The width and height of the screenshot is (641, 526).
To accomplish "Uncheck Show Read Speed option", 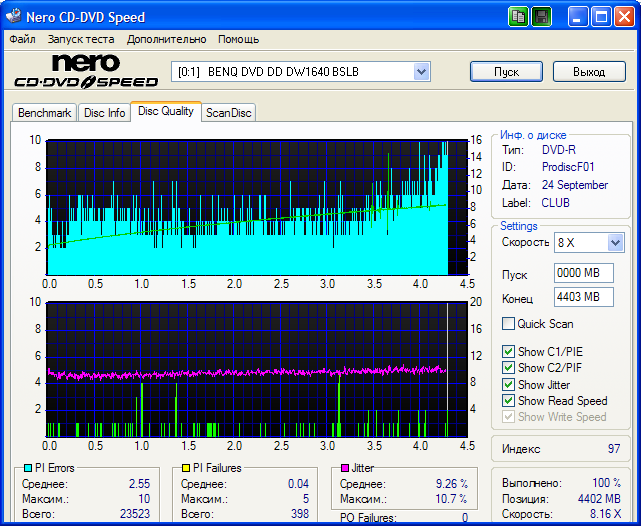I will [509, 401].
